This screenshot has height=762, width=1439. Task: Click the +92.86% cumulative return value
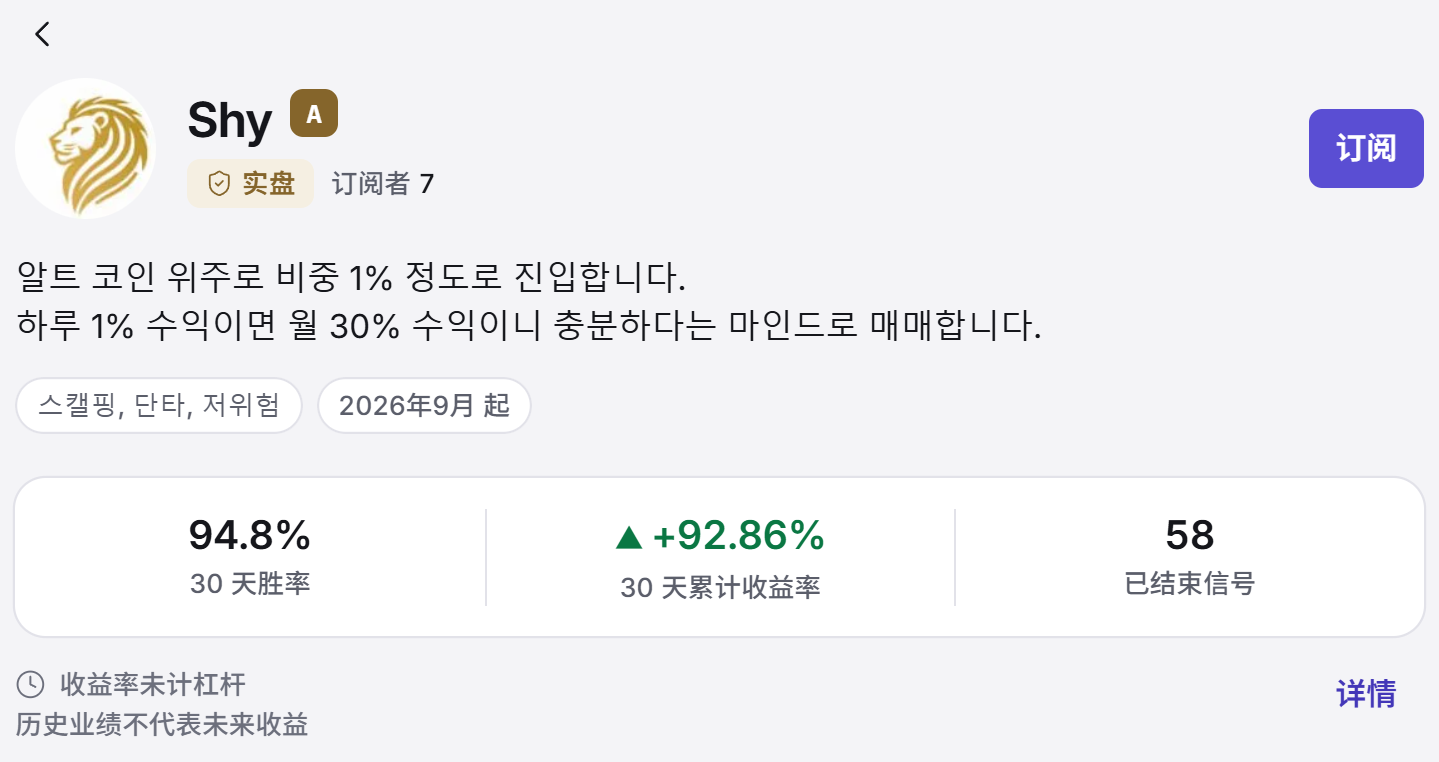click(x=738, y=537)
